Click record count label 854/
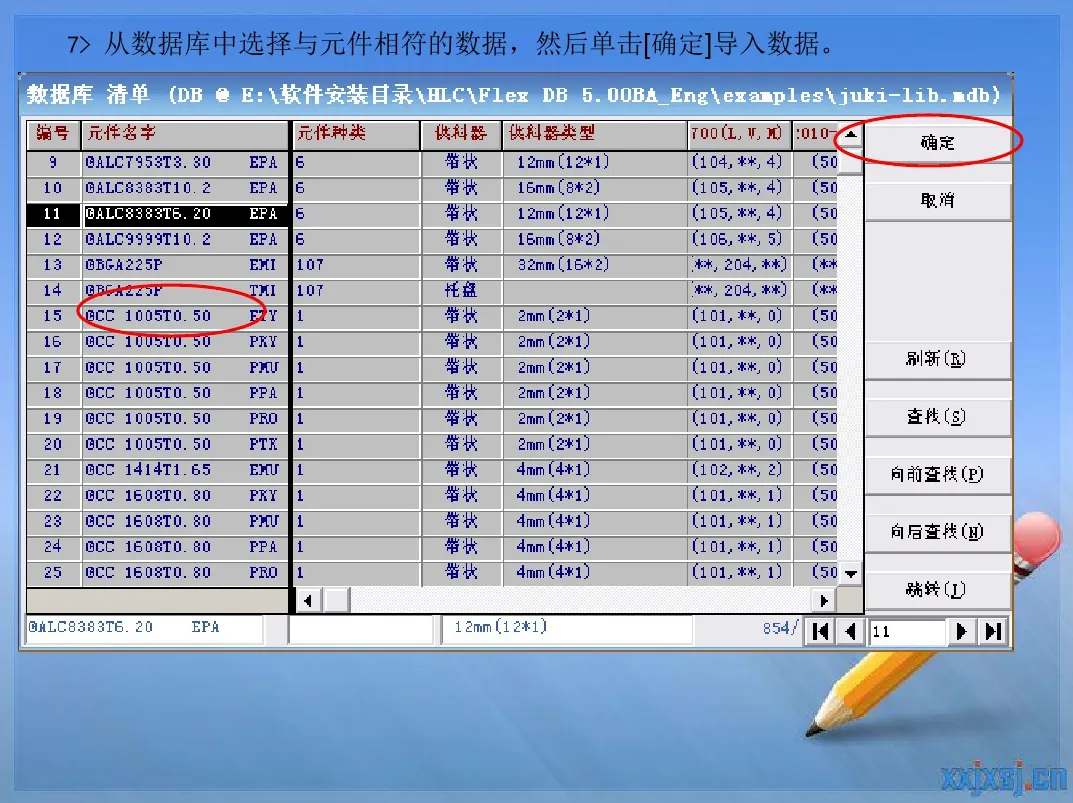1073x803 pixels. pyautogui.click(x=779, y=628)
